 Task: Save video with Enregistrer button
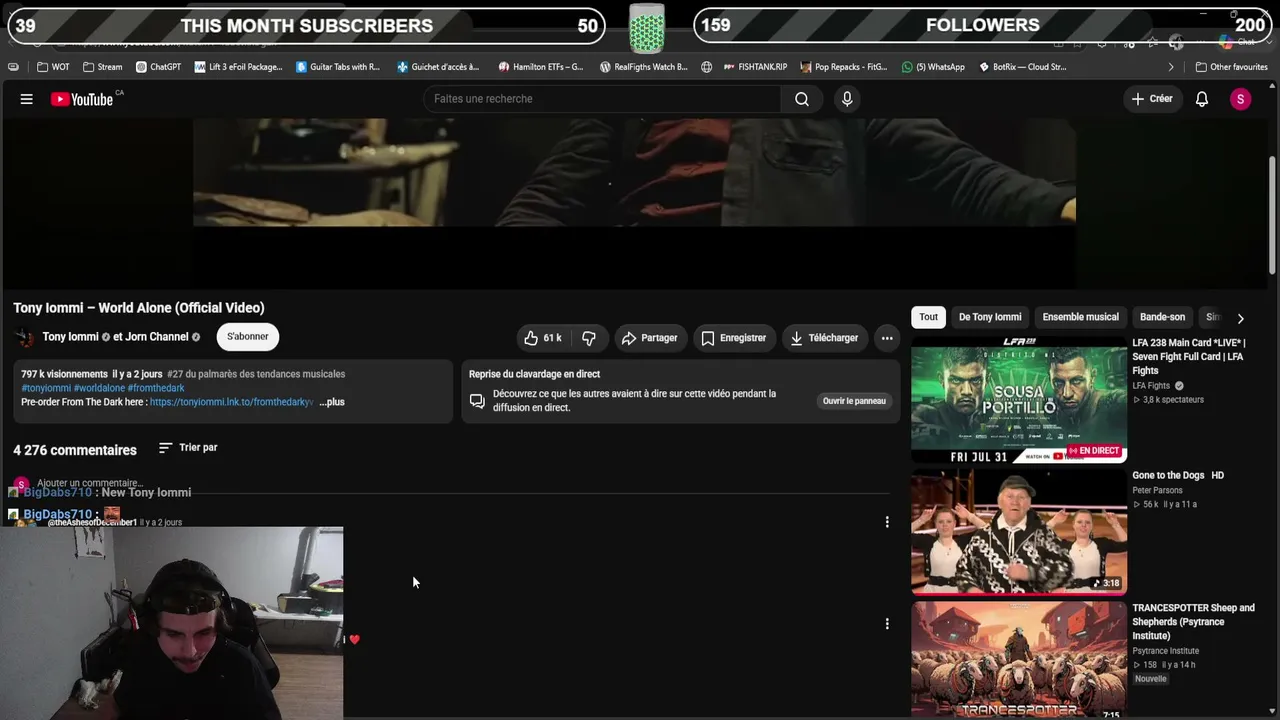[x=734, y=338]
